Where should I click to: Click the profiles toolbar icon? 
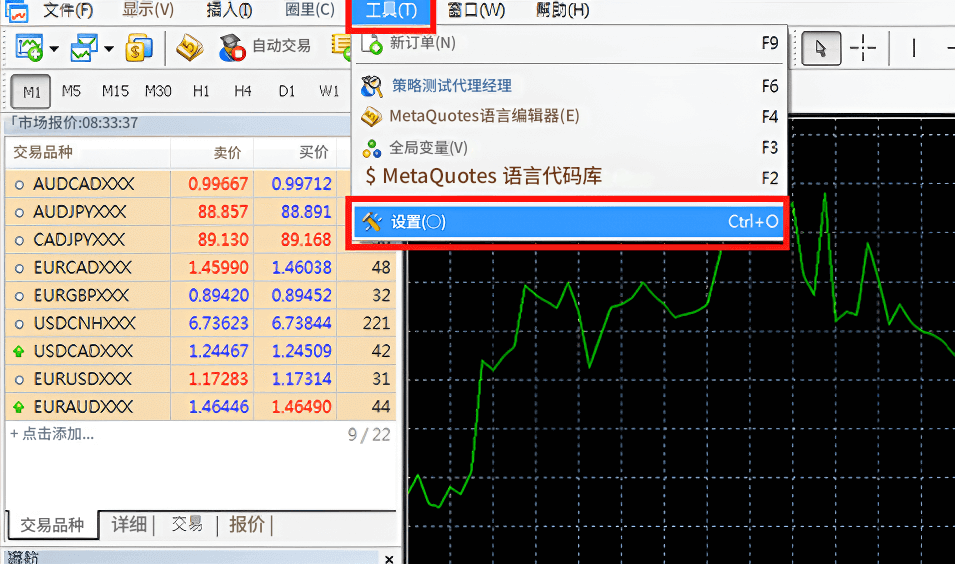(84, 48)
